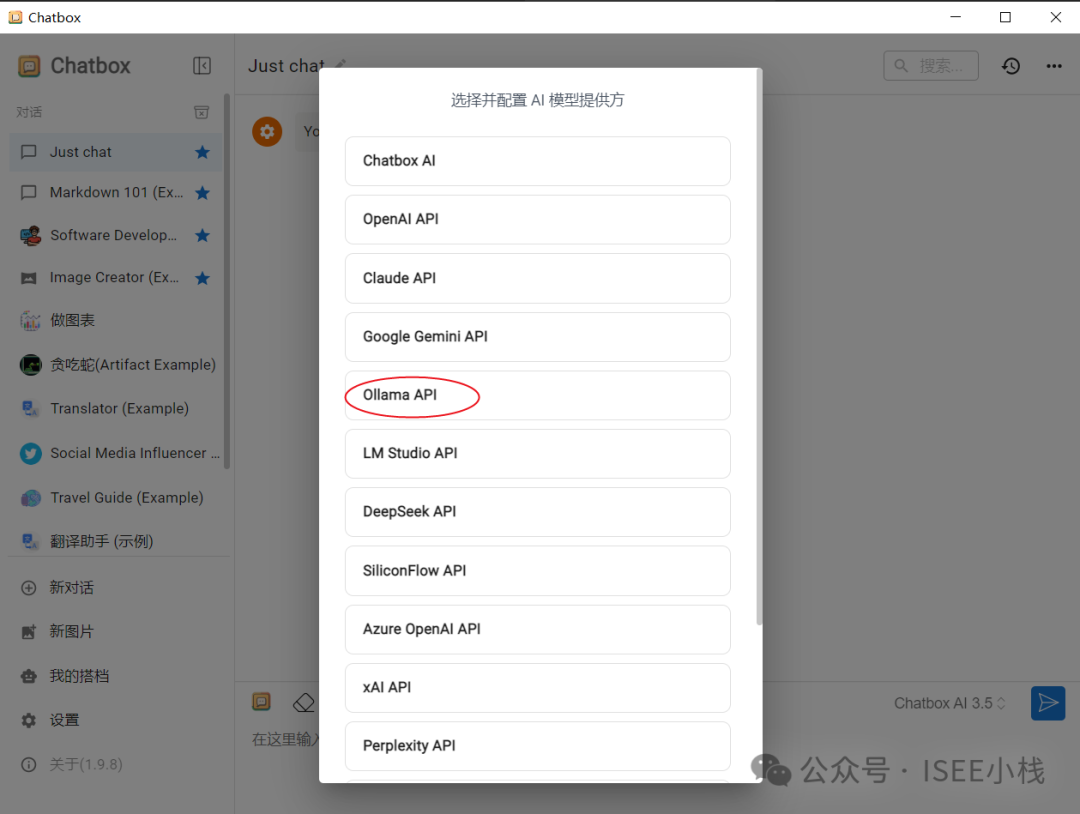Click the robot icon for my copilots
The image size is (1080, 814).
click(x=29, y=676)
